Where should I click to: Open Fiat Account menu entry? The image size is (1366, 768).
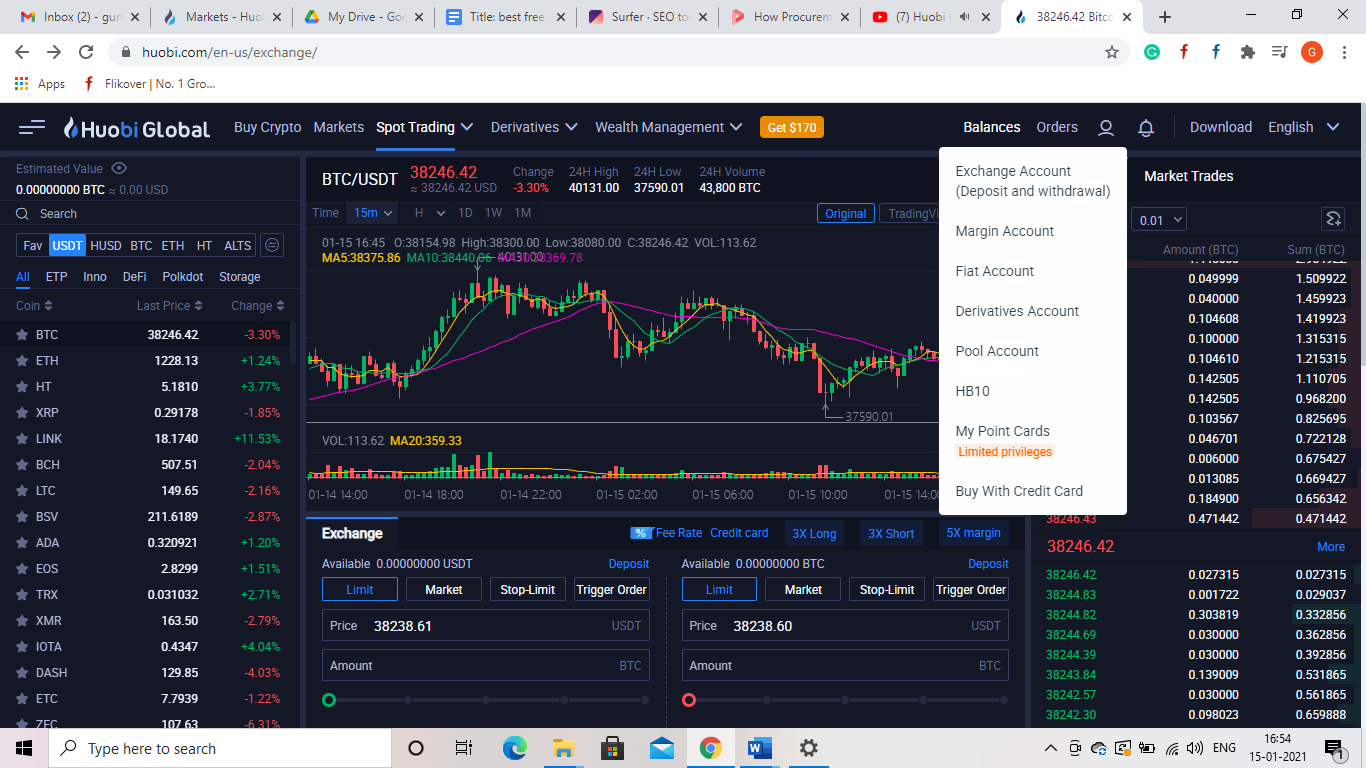995,271
